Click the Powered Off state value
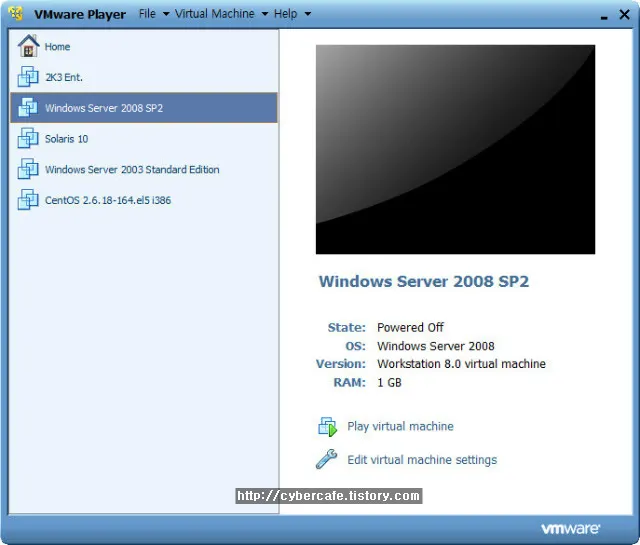Viewport: 640px width, 545px height. 410,327
